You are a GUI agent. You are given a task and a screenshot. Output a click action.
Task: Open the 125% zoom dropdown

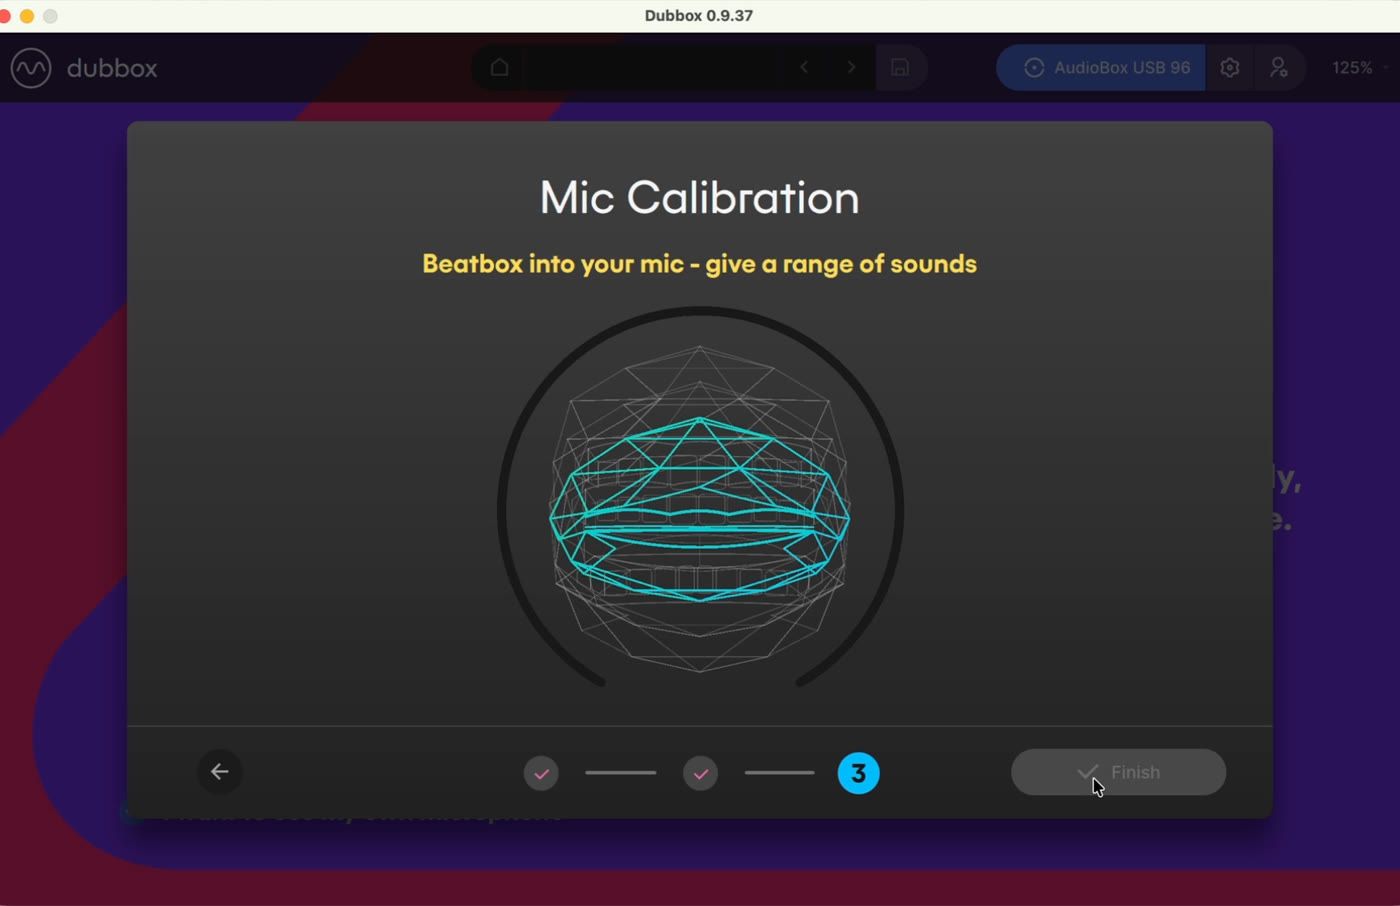point(1360,67)
